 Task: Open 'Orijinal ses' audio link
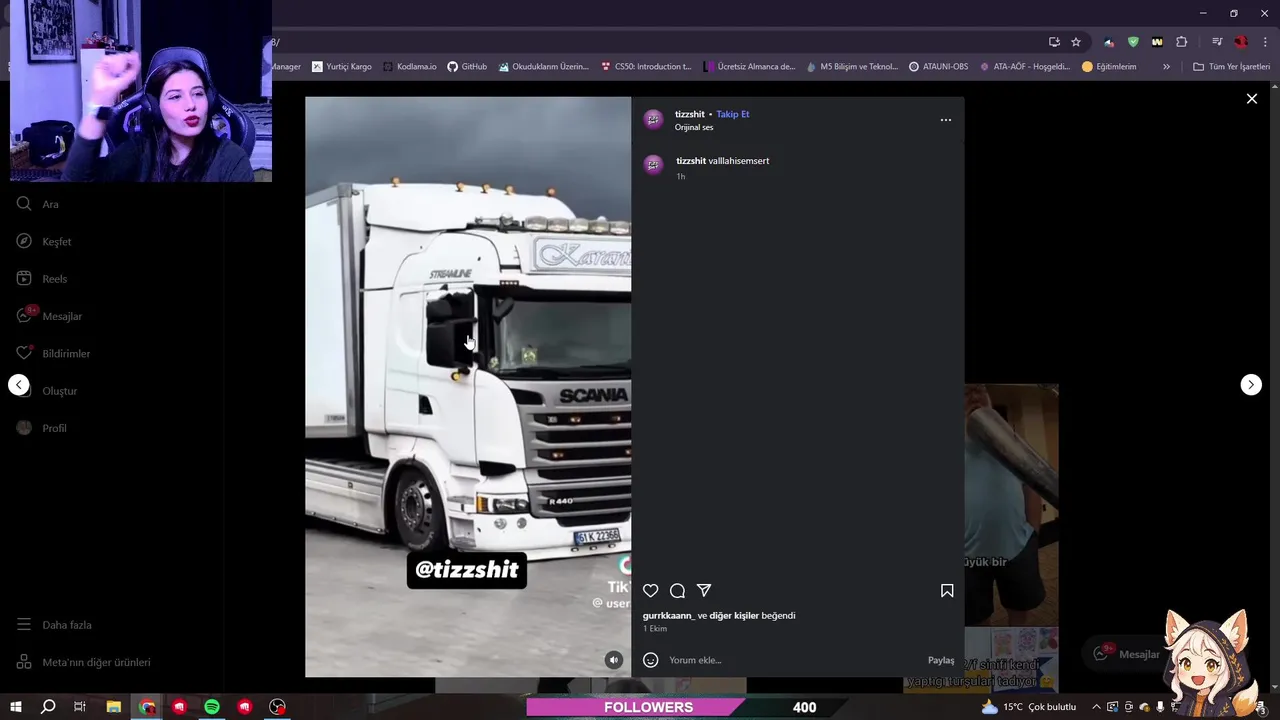coord(694,128)
